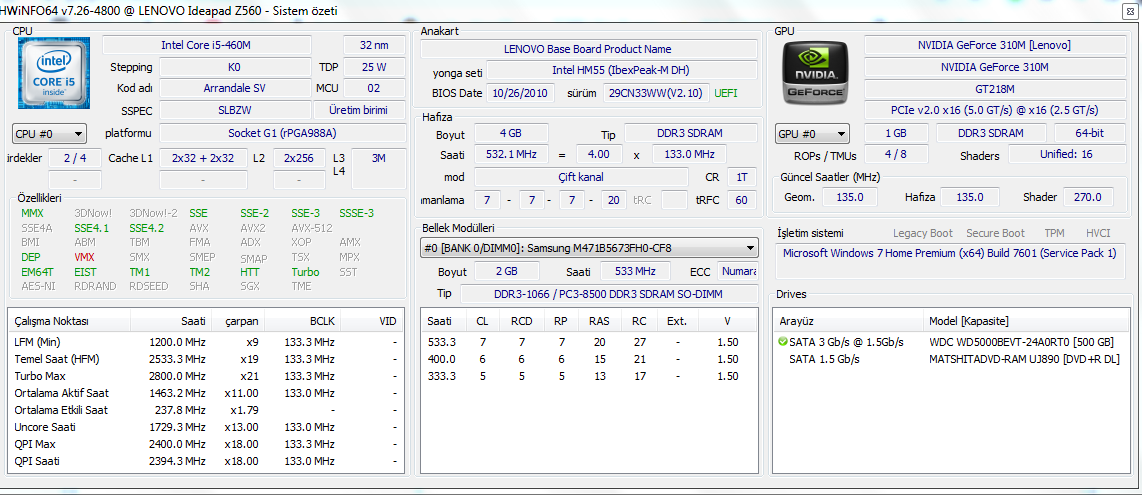Select the QPI Max row

206,444
